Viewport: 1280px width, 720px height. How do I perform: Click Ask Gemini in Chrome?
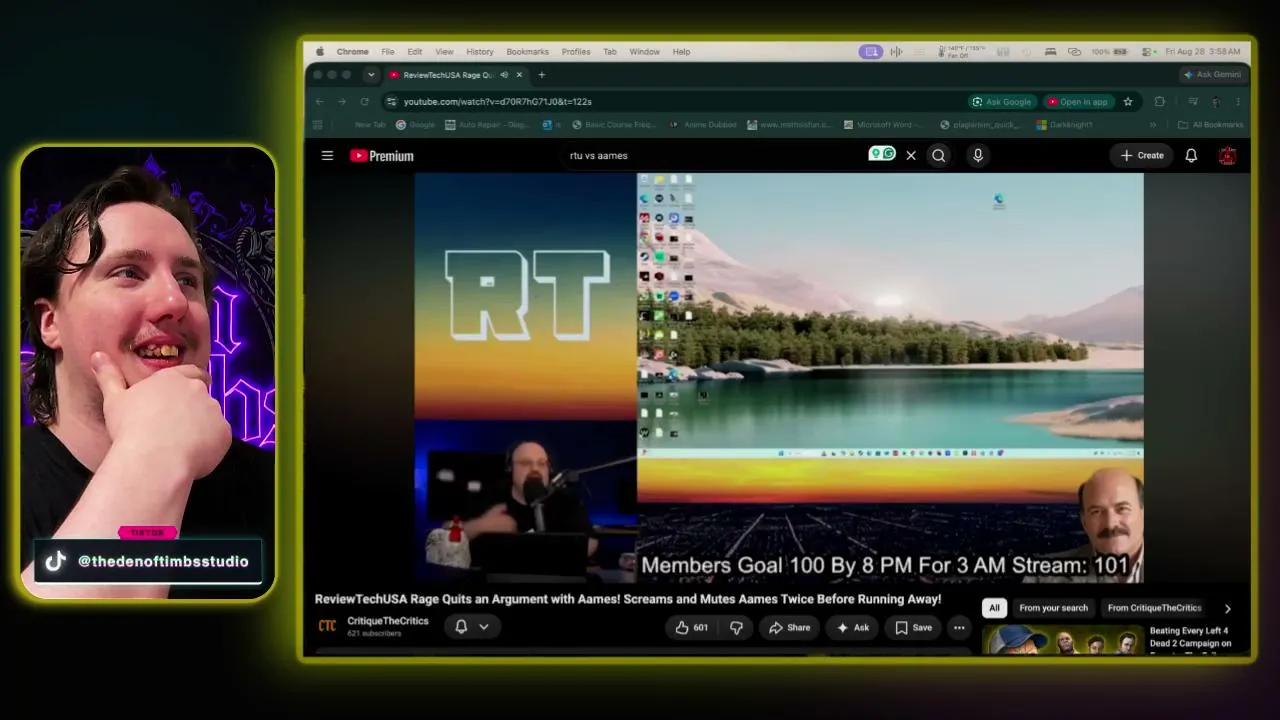[x=1212, y=75]
